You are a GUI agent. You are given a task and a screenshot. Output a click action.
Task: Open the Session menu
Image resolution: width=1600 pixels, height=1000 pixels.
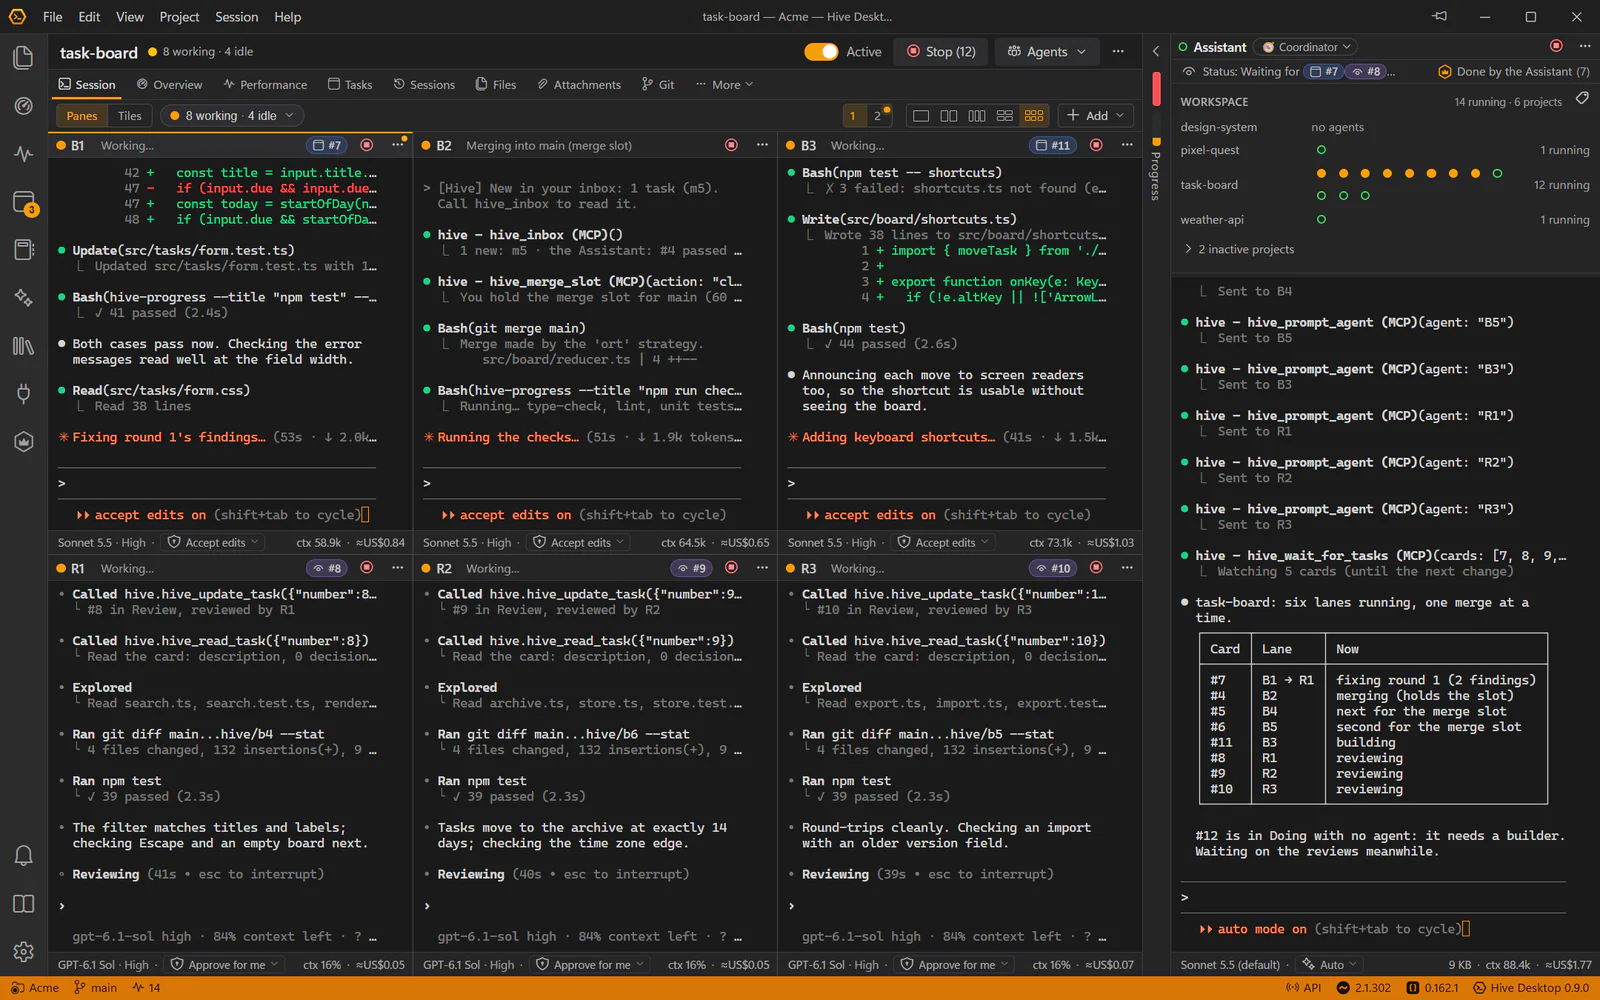point(236,17)
